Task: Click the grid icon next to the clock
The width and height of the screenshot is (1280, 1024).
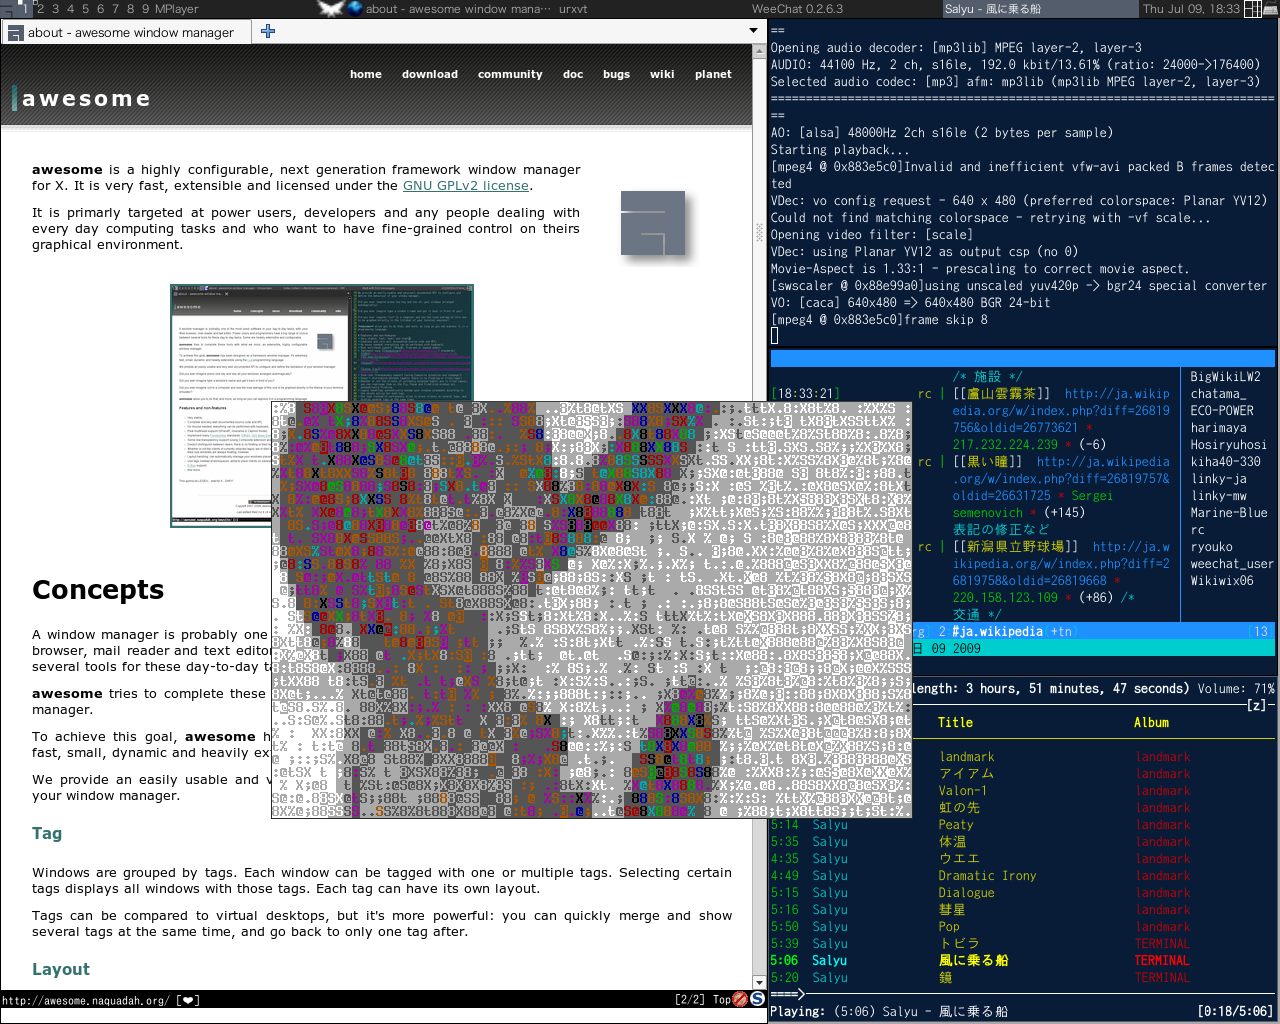Action: point(1253,9)
